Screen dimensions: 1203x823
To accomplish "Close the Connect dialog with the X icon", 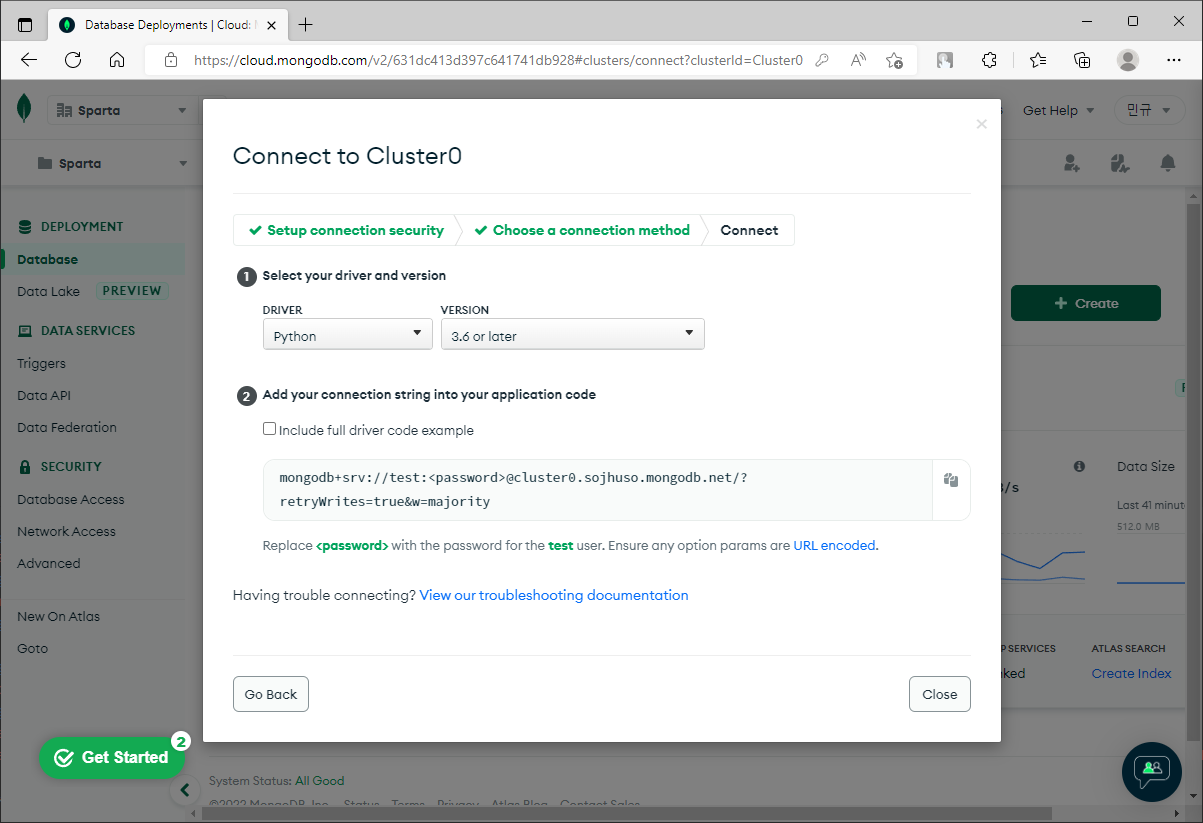I will point(981,124).
